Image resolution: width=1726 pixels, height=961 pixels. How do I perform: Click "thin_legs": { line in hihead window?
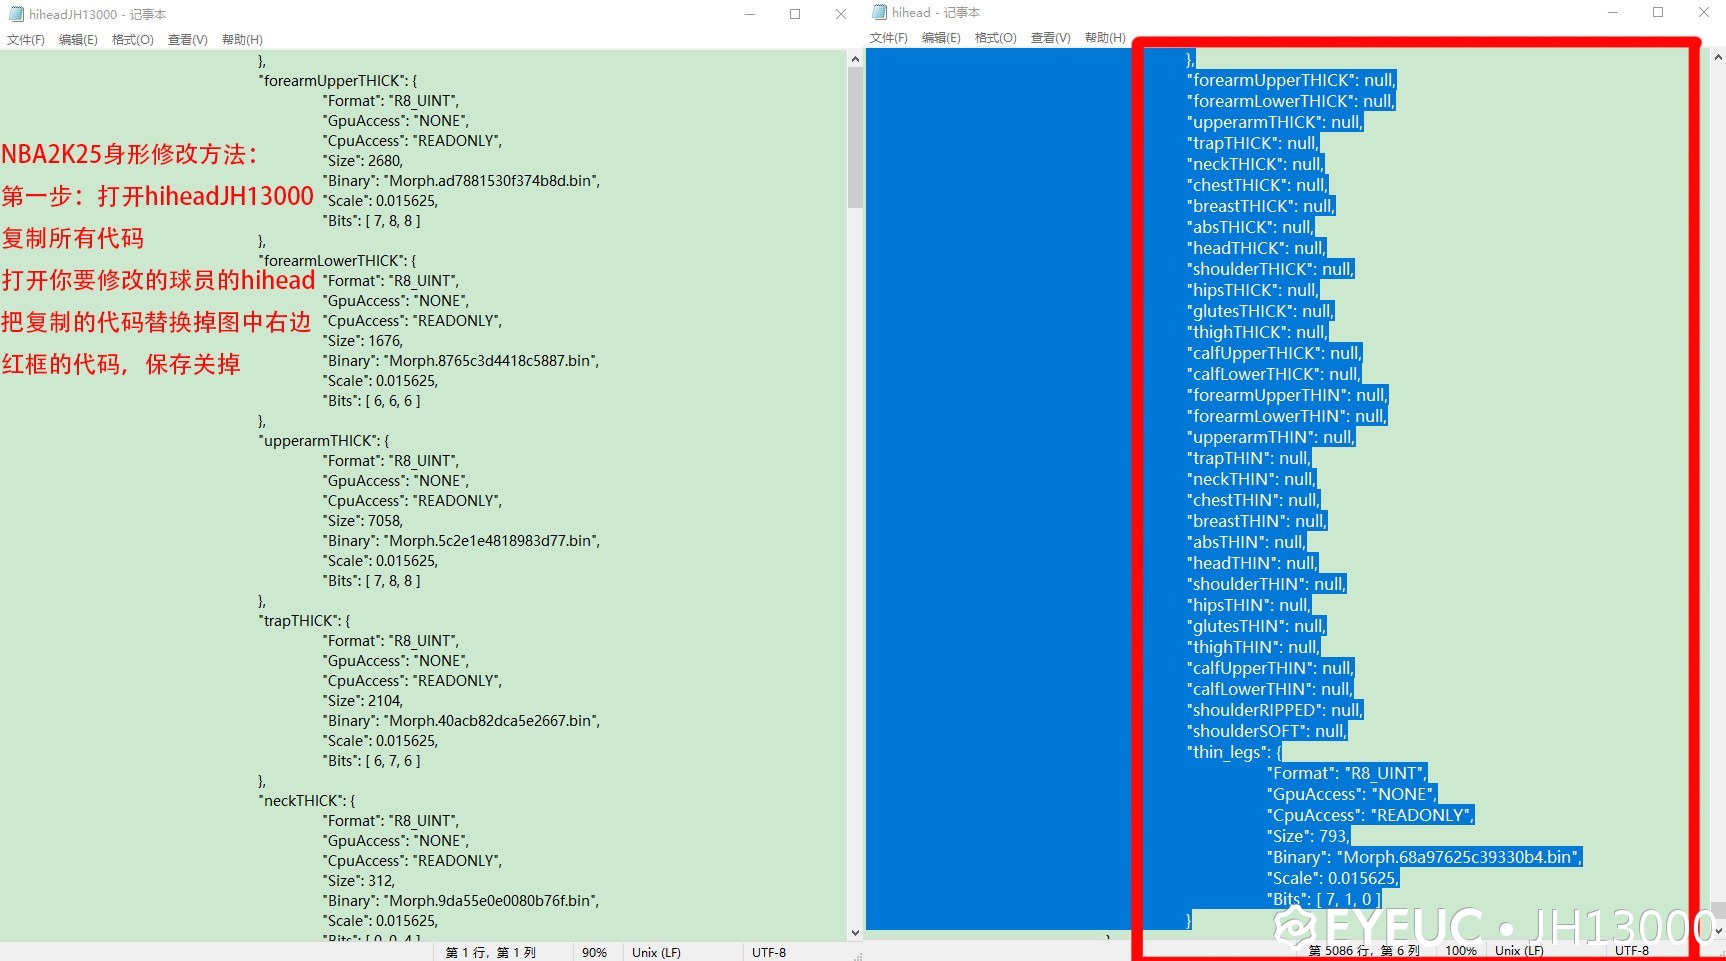coord(1234,752)
